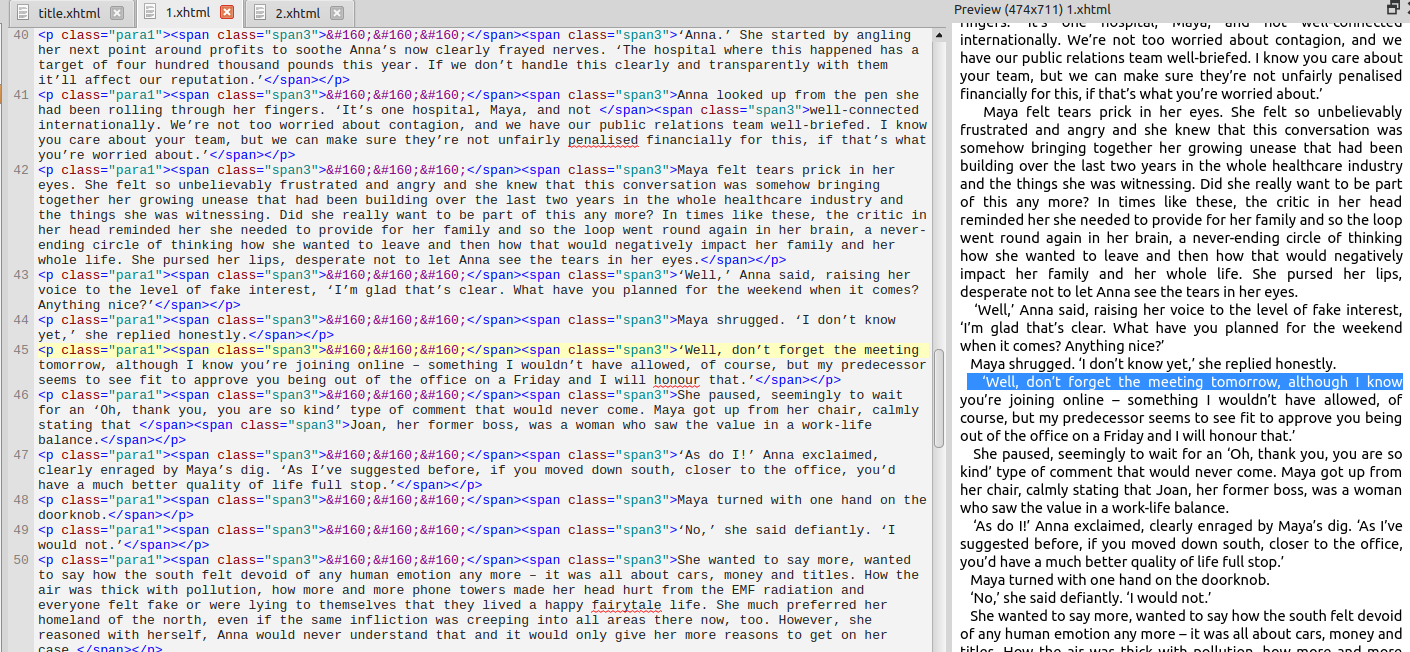Image resolution: width=1410 pixels, height=652 pixels.
Task: Click line number 48 in the gutter
Action: 21,500
